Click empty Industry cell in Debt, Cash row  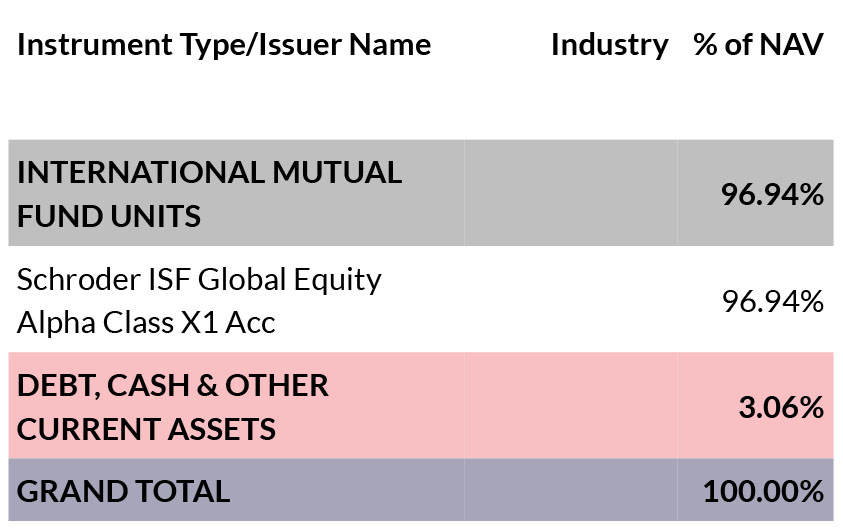tap(571, 406)
